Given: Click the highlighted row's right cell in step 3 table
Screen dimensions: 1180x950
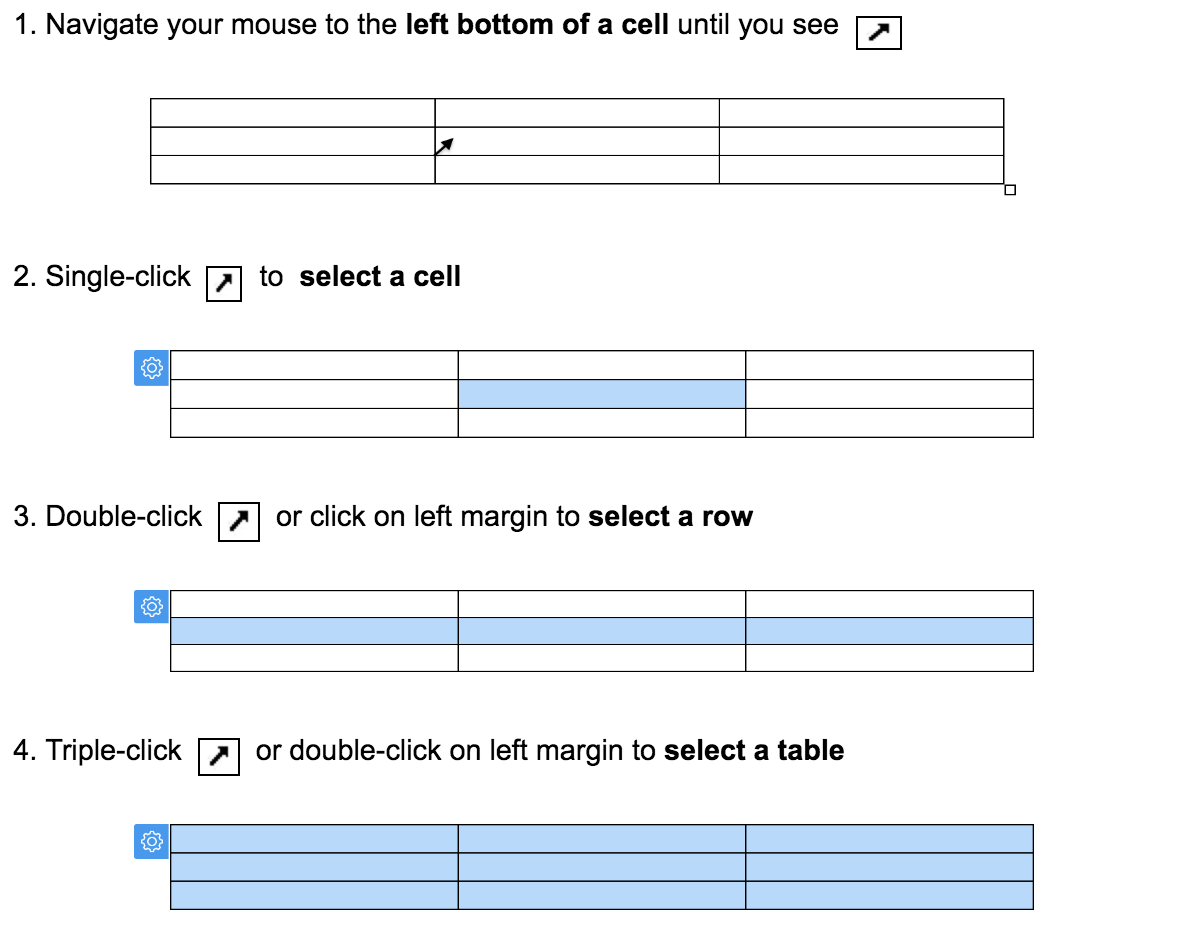Looking at the screenshot, I should tap(889, 631).
